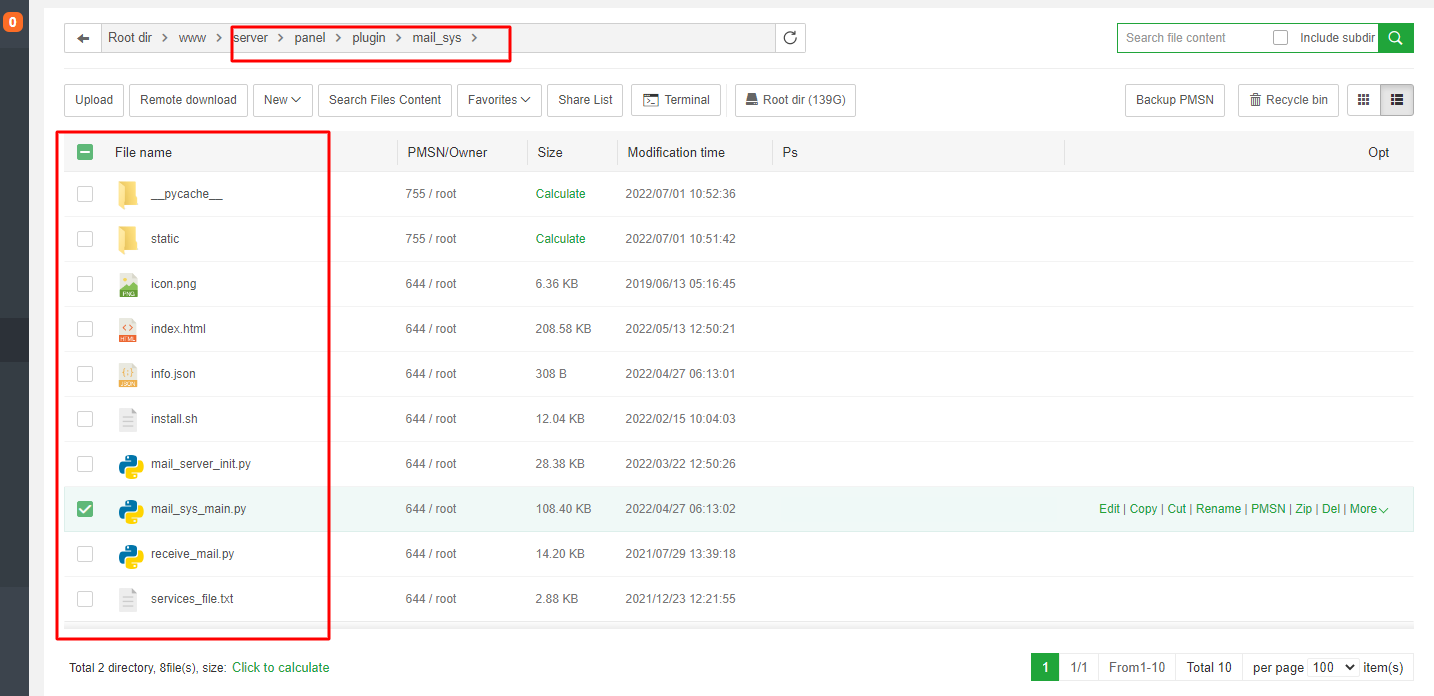Enable the Include subdir checkbox
The height and width of the screenshot is (696, 1434).
point(1280,38)
